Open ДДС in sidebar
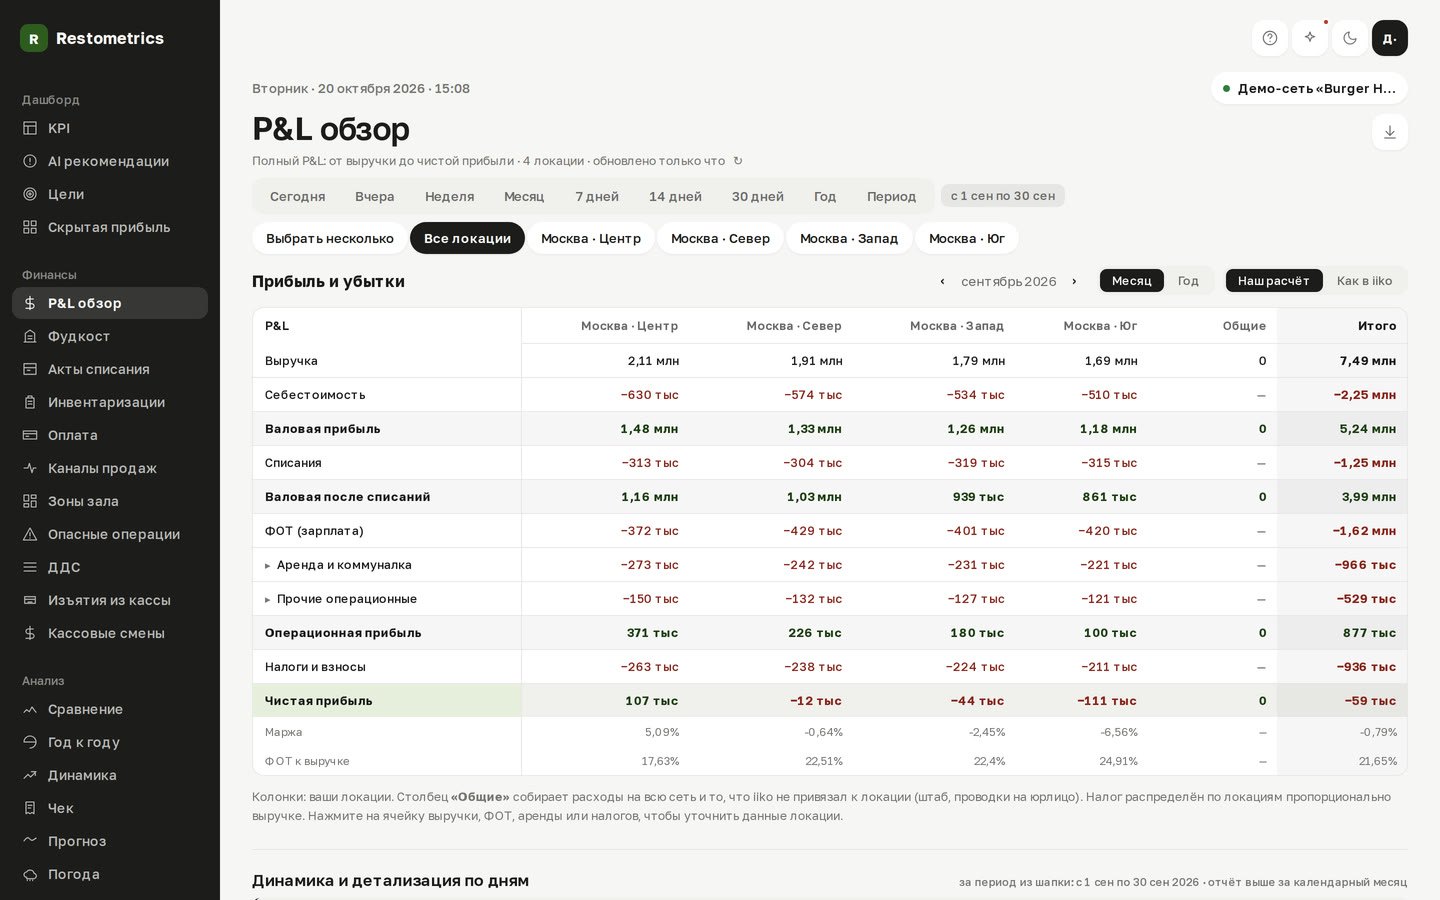 pos(110,567)
